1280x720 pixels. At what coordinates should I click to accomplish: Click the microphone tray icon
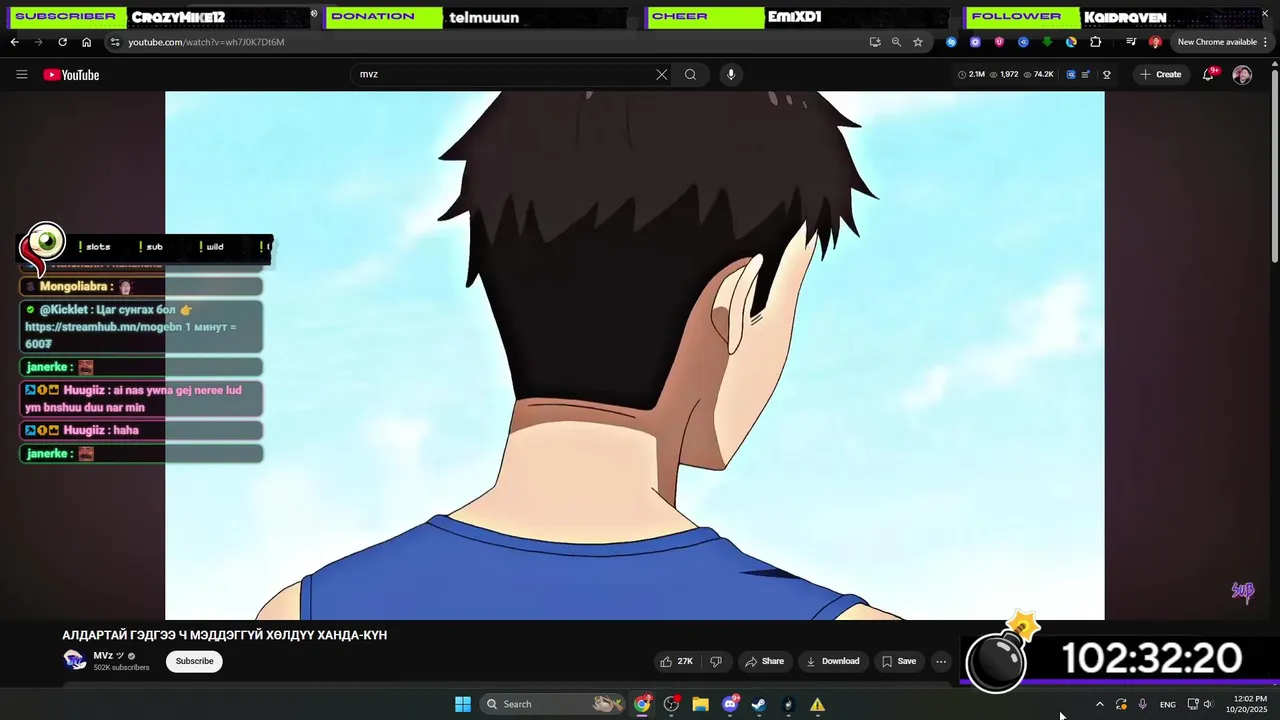(1142, 704)
